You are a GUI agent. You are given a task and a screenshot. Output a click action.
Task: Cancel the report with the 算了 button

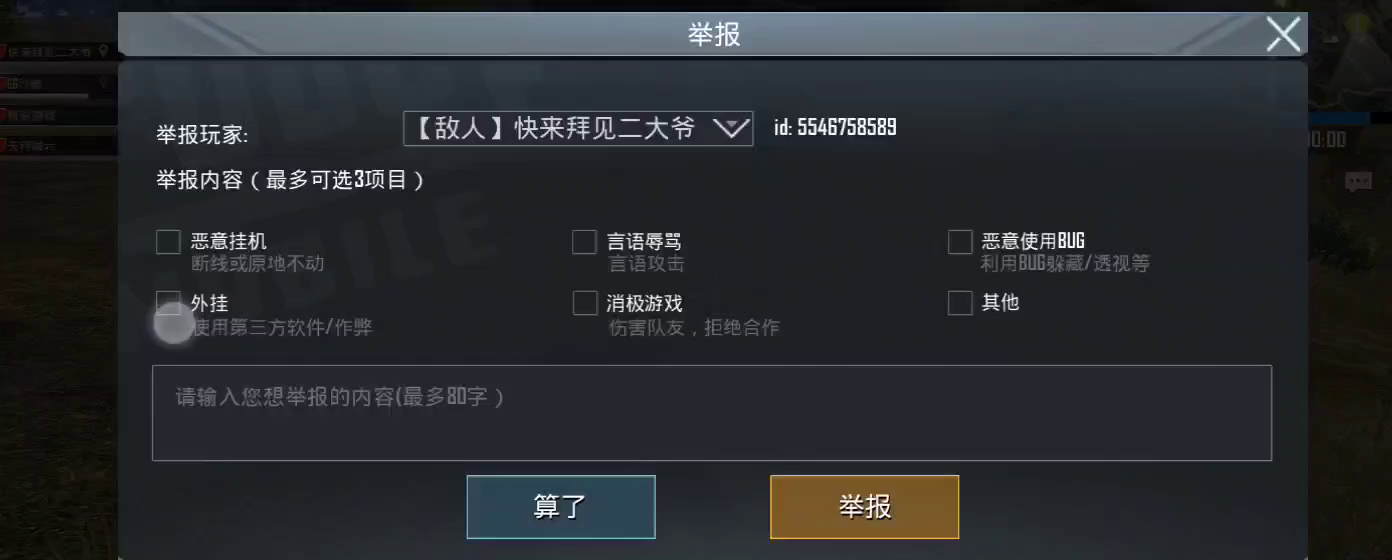click(561, 507)
